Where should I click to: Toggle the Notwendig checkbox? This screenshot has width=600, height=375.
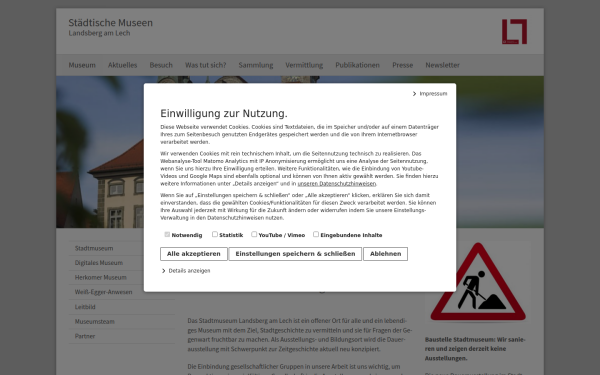(x=167, y=234)
